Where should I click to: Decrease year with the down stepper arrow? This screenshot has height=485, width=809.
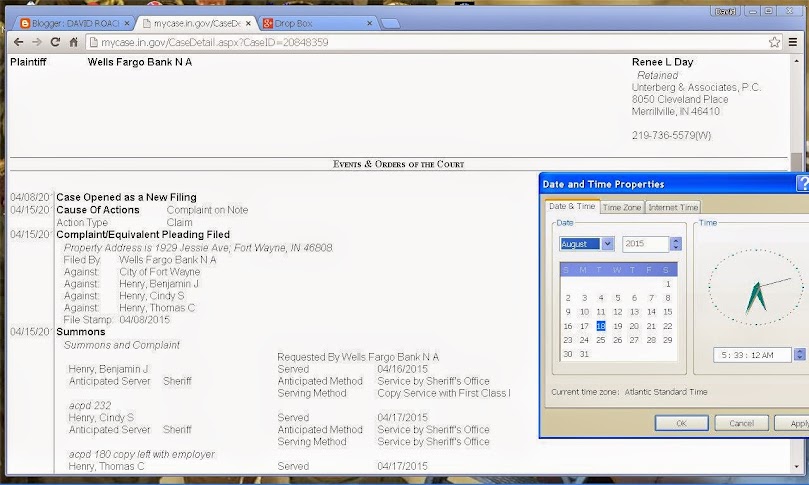click(x=676, y=247)
